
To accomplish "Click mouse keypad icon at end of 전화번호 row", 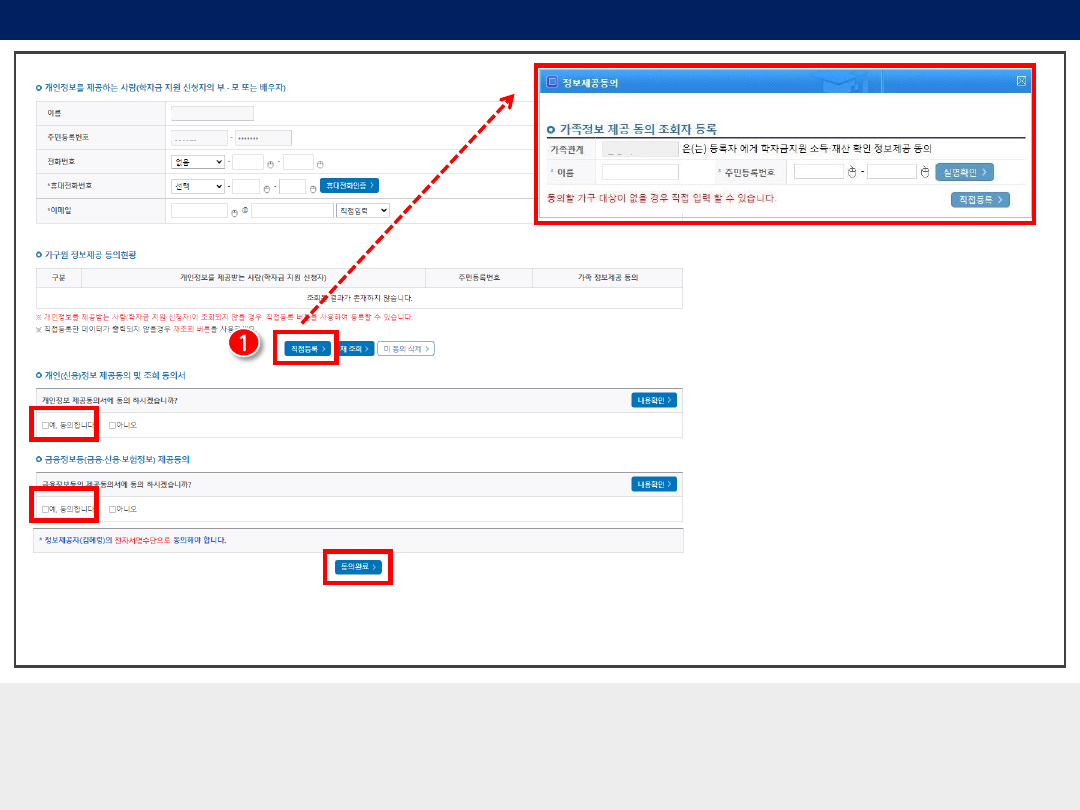I will pyautogui.click(x=320, y=163).
